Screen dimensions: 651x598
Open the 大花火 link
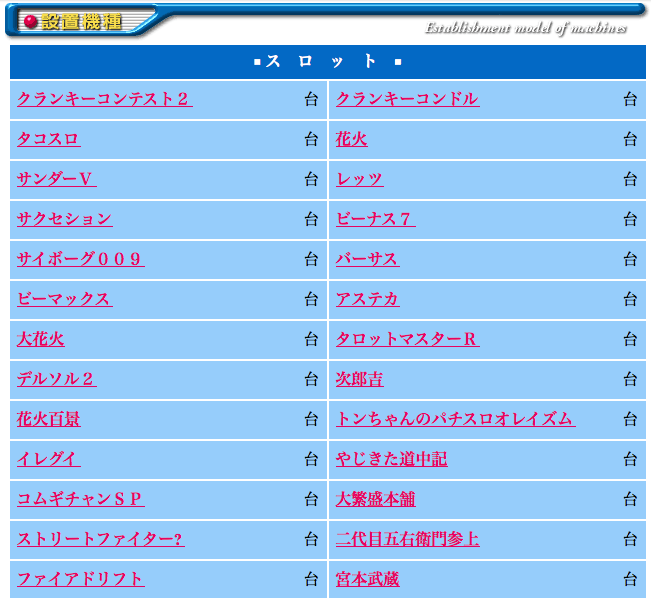41,339
